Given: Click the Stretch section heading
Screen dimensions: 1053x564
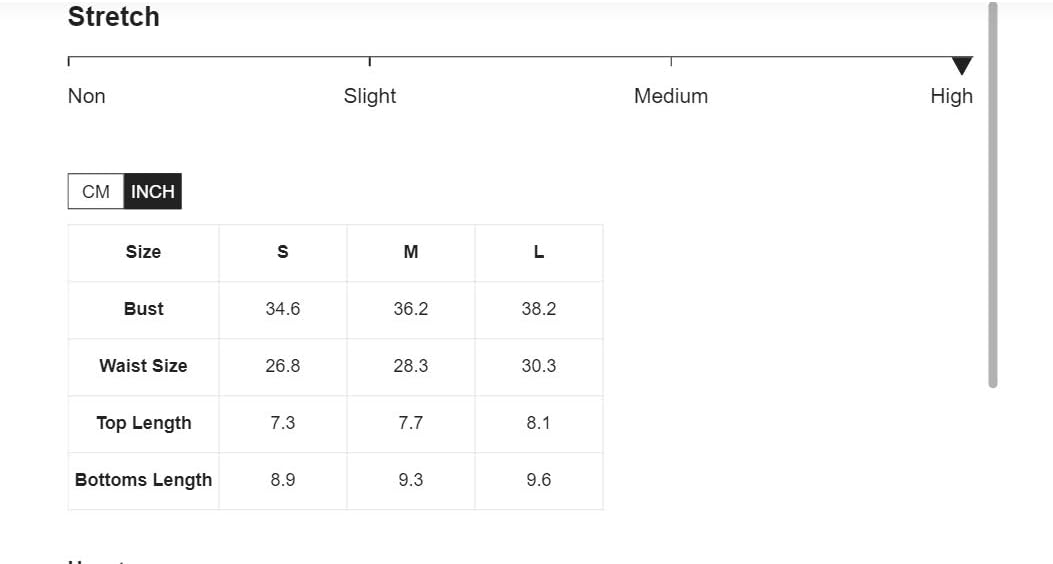Looking at the screenshot, I should (x=113, y=17).
